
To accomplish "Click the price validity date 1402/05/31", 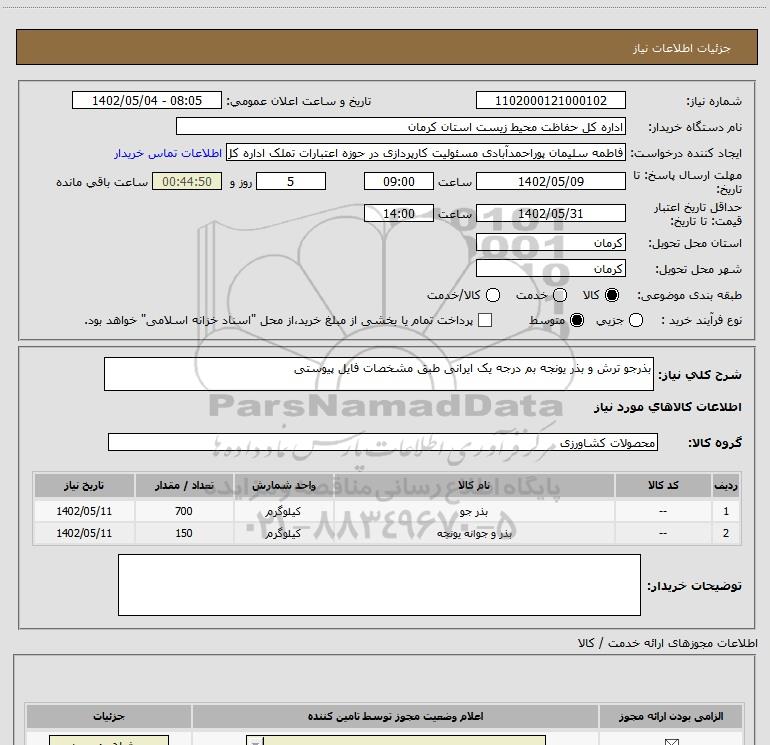I will click(x=550, y=213).
